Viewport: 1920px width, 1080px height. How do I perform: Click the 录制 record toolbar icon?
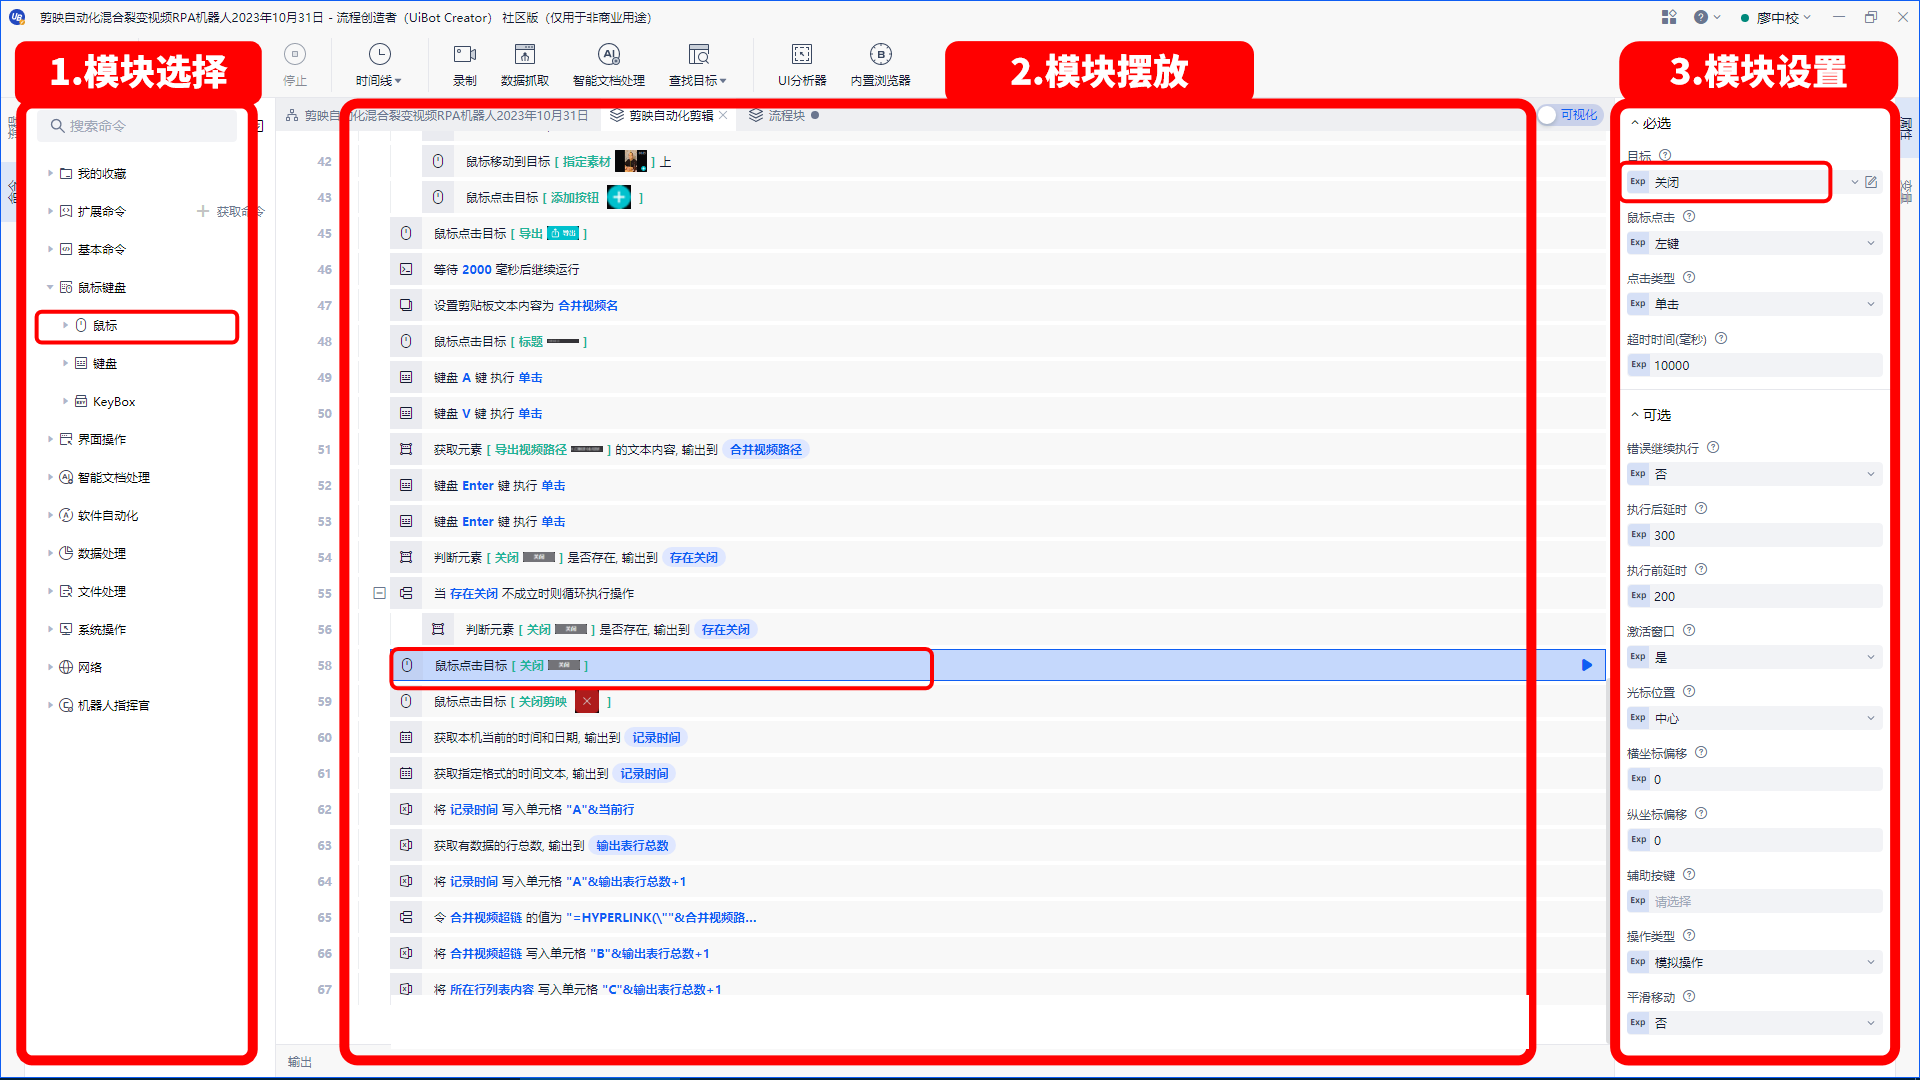click(465, 64)
